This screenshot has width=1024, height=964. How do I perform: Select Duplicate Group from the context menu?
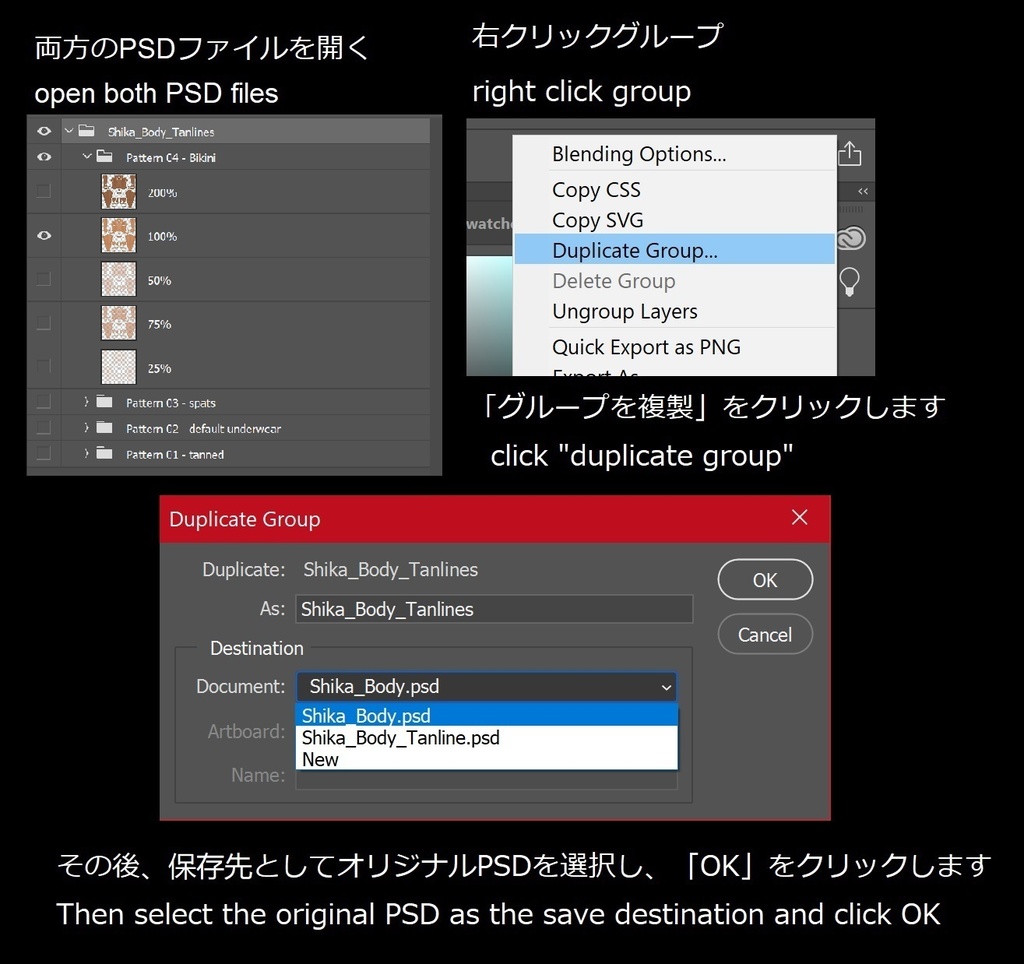point(637,250)
